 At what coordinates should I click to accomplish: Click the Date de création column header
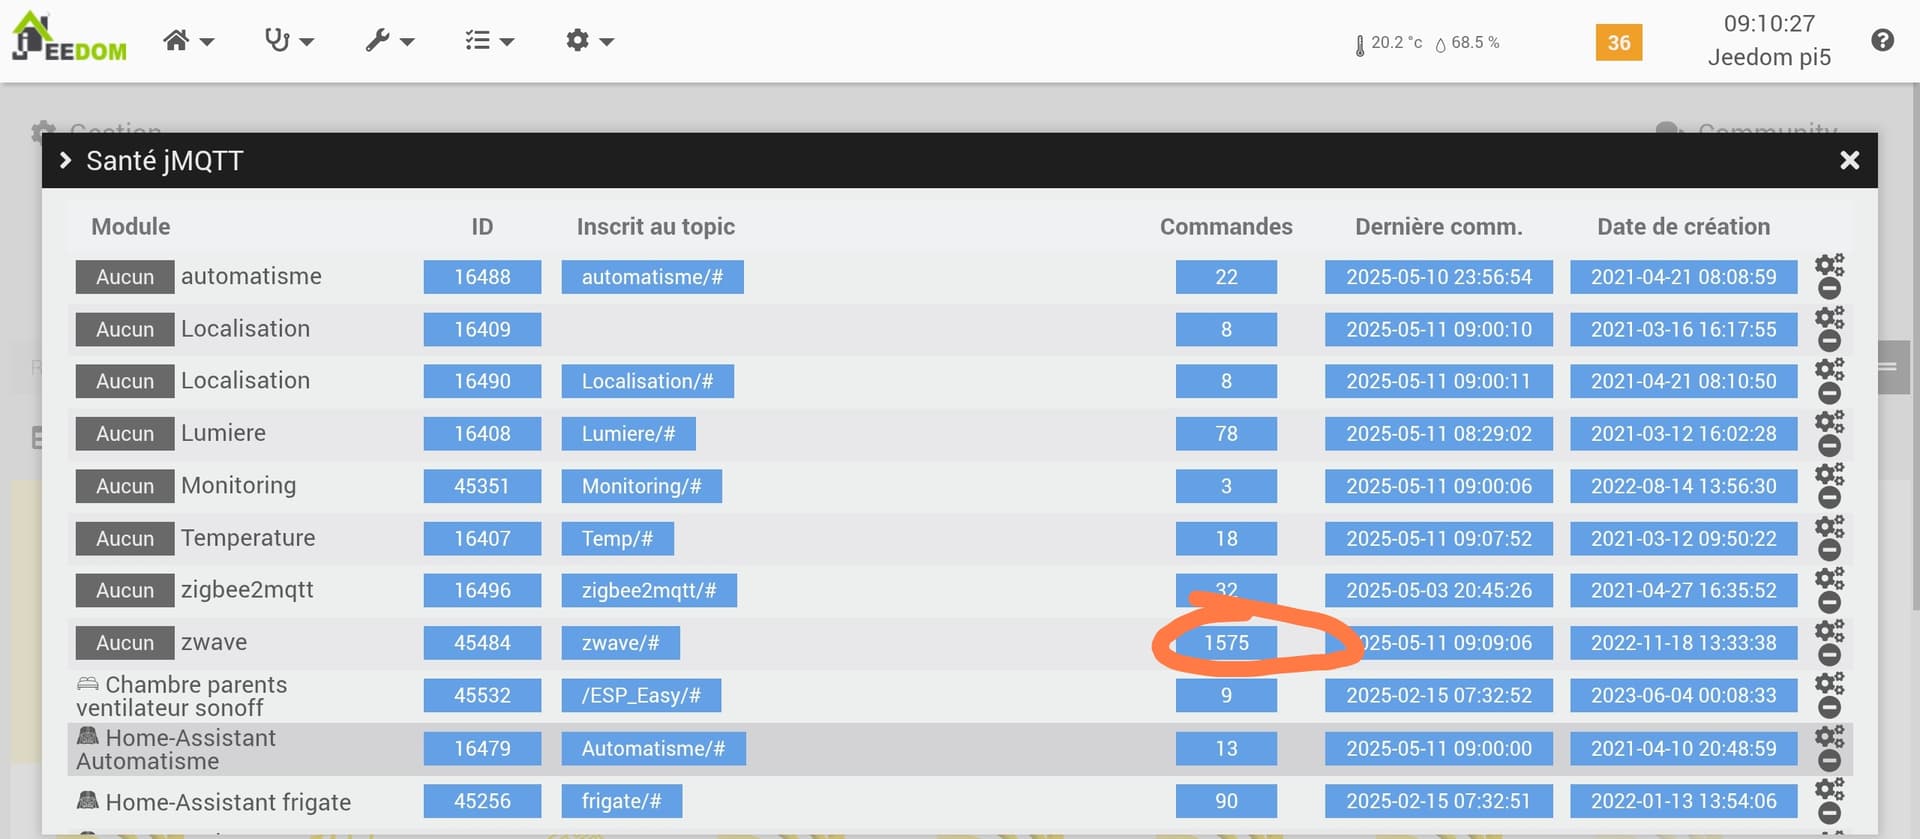click(1683, 227)
